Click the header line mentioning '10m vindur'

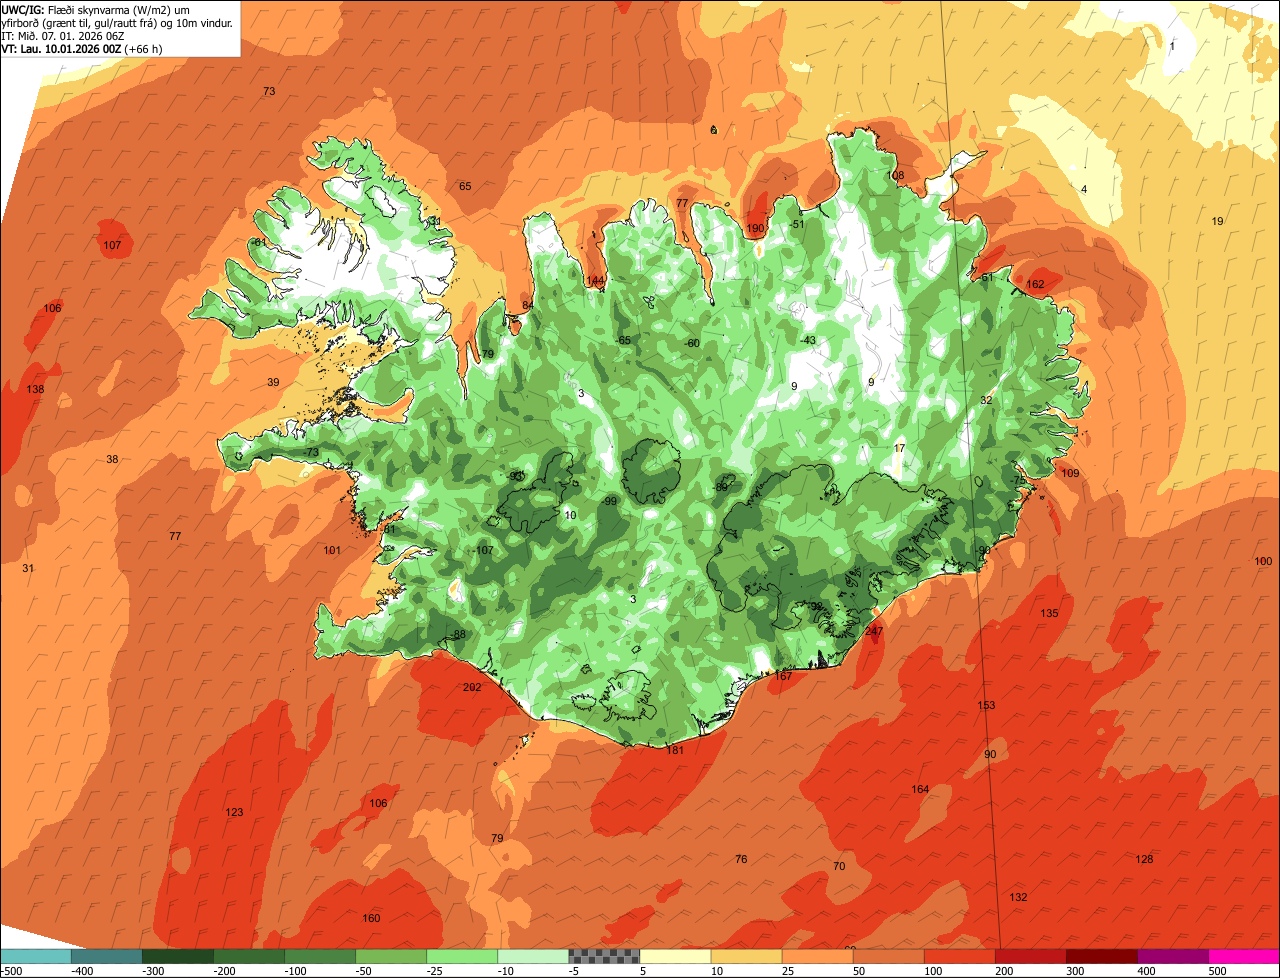pos(118,22)
